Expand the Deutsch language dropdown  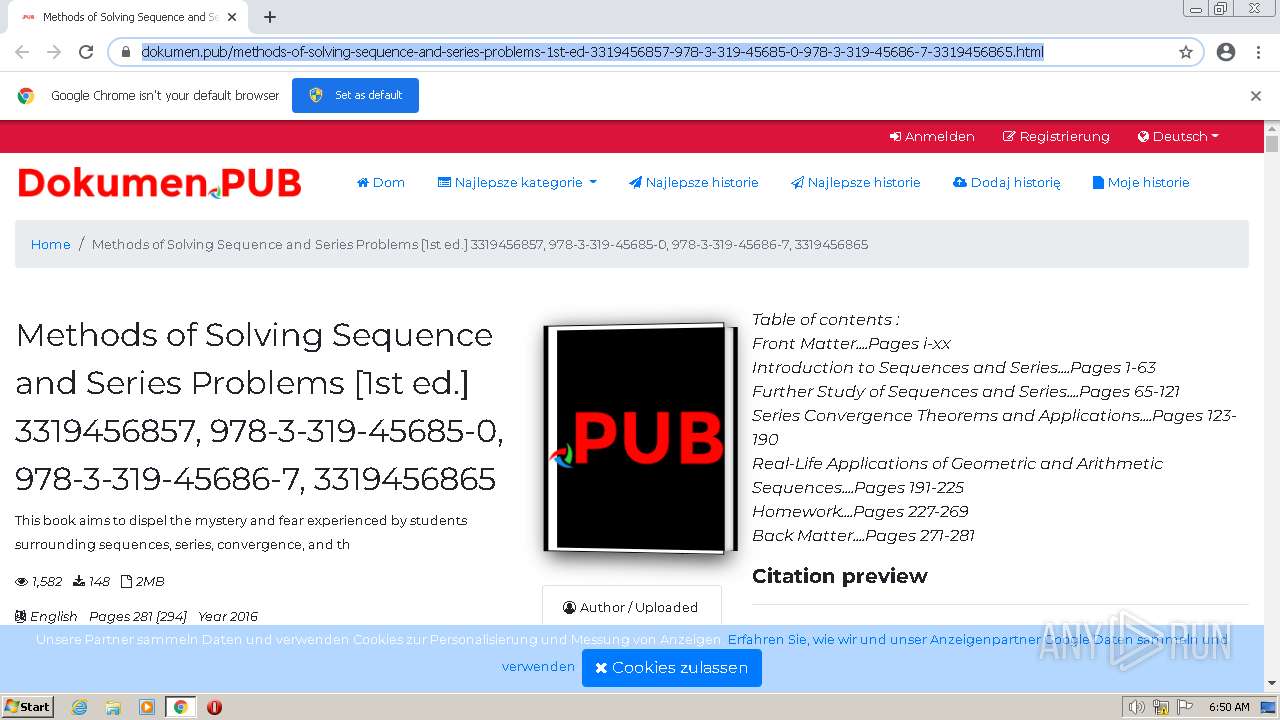click(1178, 137)
